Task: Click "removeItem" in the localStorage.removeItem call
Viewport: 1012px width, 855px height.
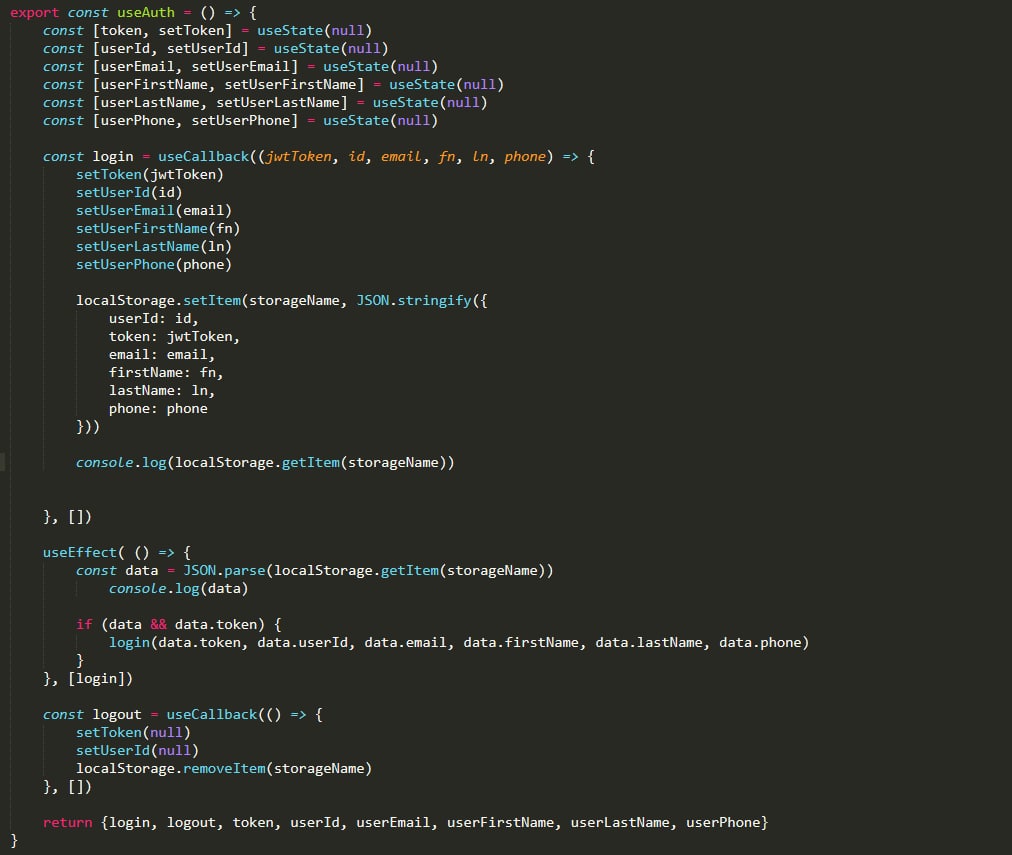Action: click(x=224, y=769)
